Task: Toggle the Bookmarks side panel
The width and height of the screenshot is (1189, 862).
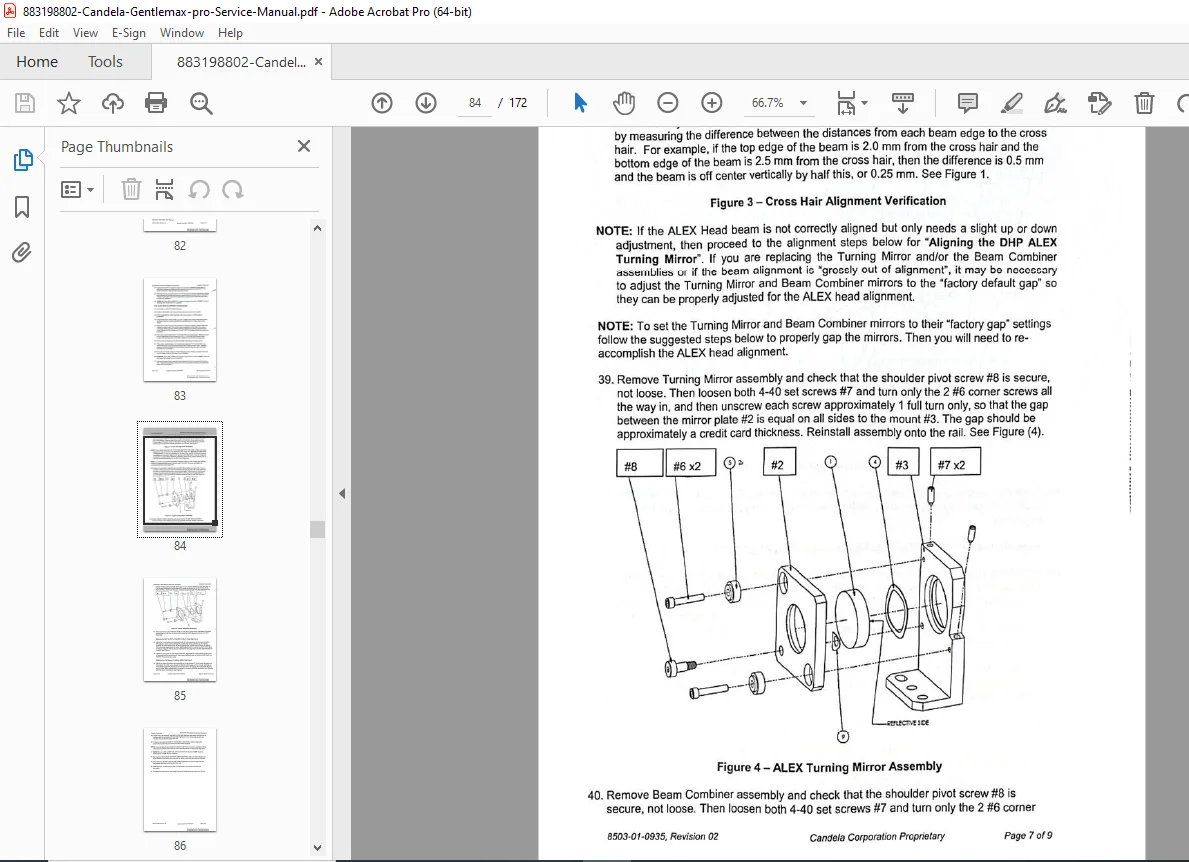Action: pyautogui.click(x=22, y=206)
